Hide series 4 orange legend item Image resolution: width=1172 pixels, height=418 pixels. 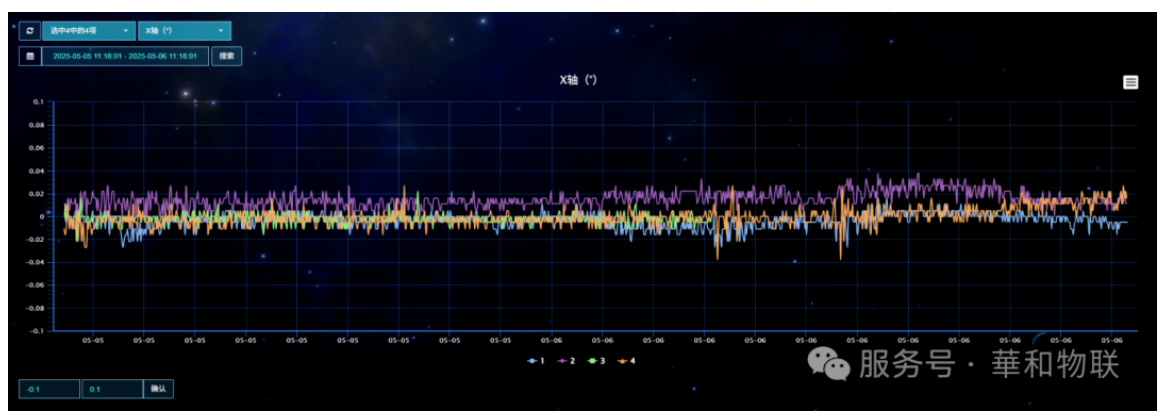tap(627, 359)
